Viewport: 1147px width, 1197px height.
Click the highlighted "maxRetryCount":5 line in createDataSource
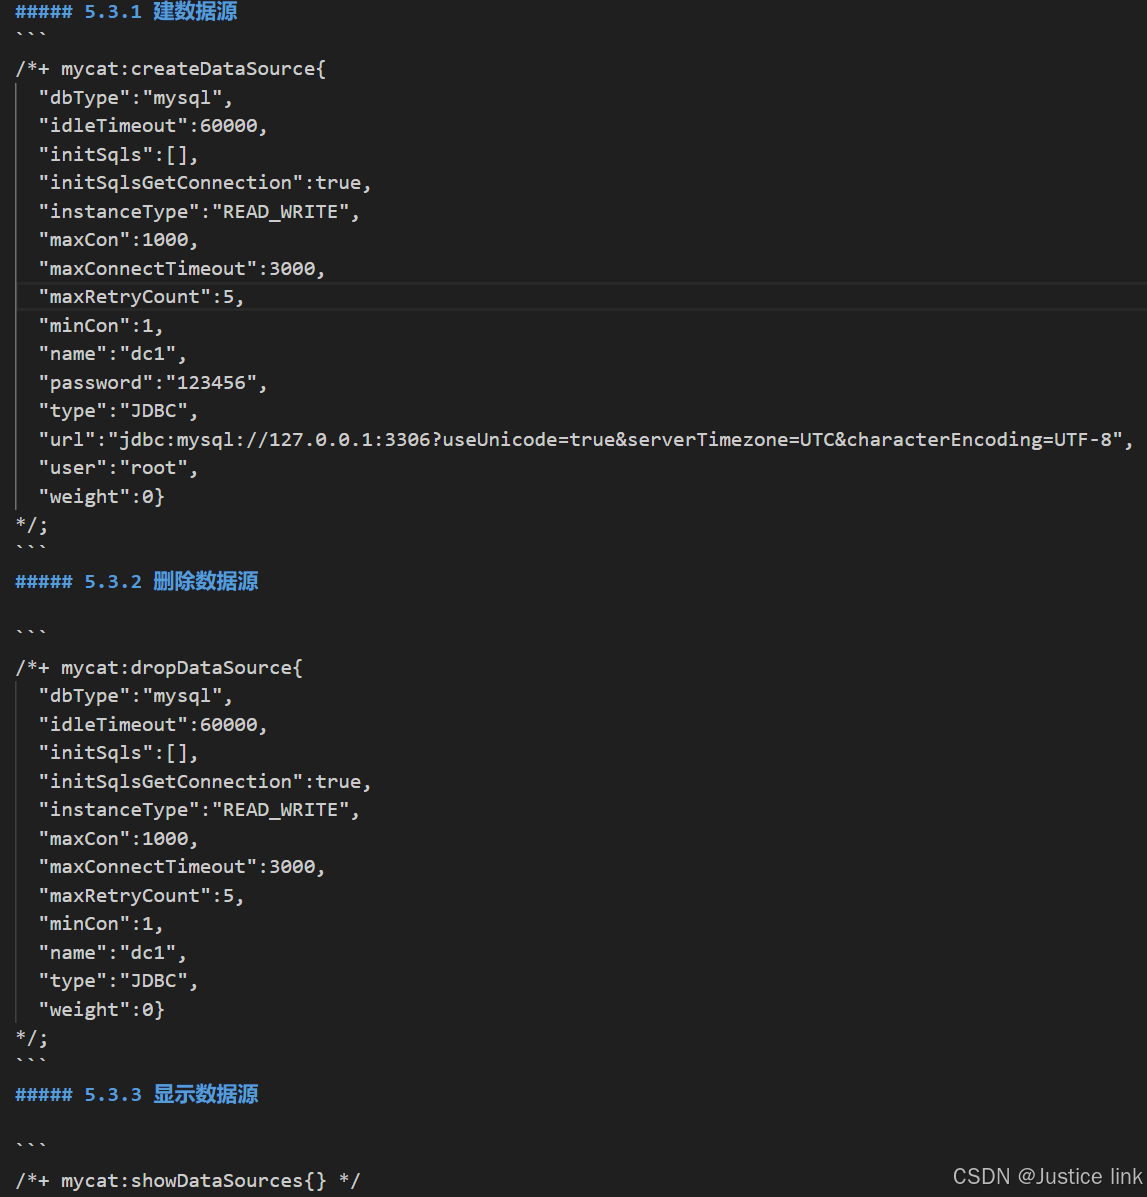141,297
